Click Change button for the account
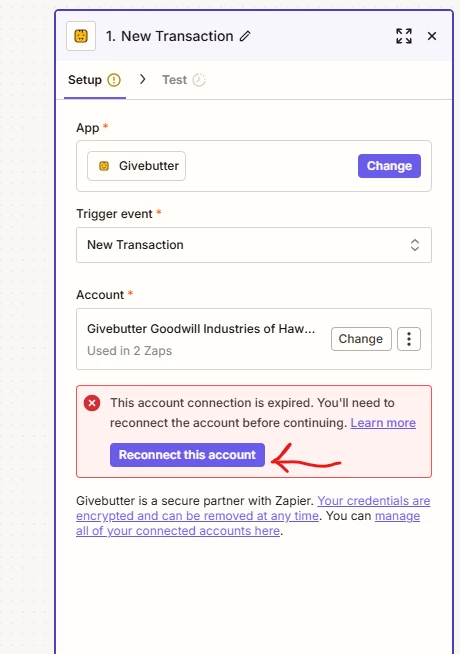 [x=361, y=339]
